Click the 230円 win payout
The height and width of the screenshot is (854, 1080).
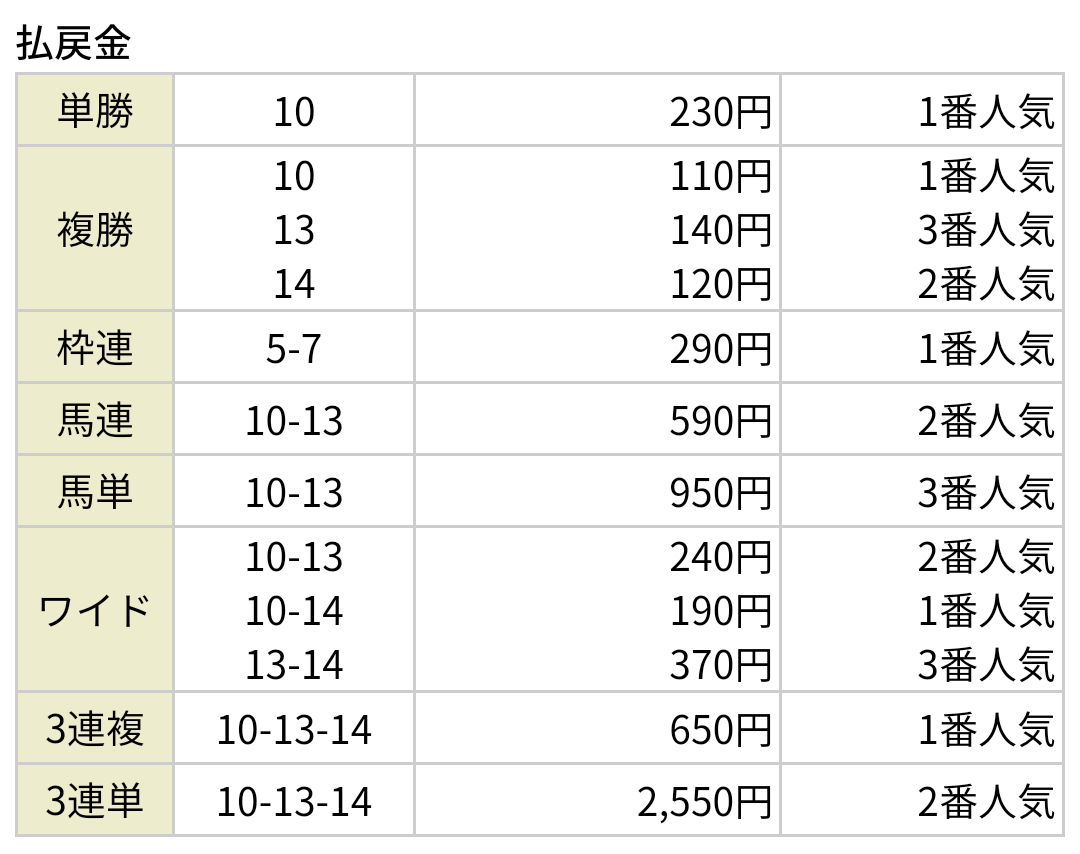point(720,112)
